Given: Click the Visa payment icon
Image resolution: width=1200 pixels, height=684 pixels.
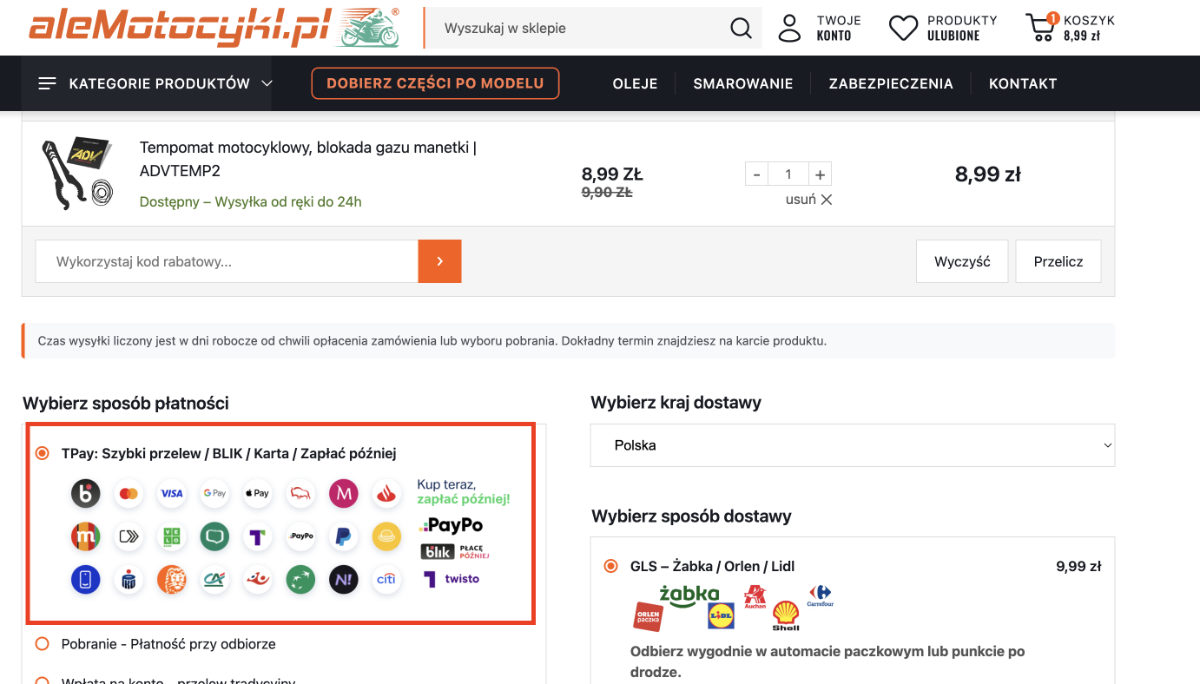Looking at the screenshot, I should coord(172,493).
